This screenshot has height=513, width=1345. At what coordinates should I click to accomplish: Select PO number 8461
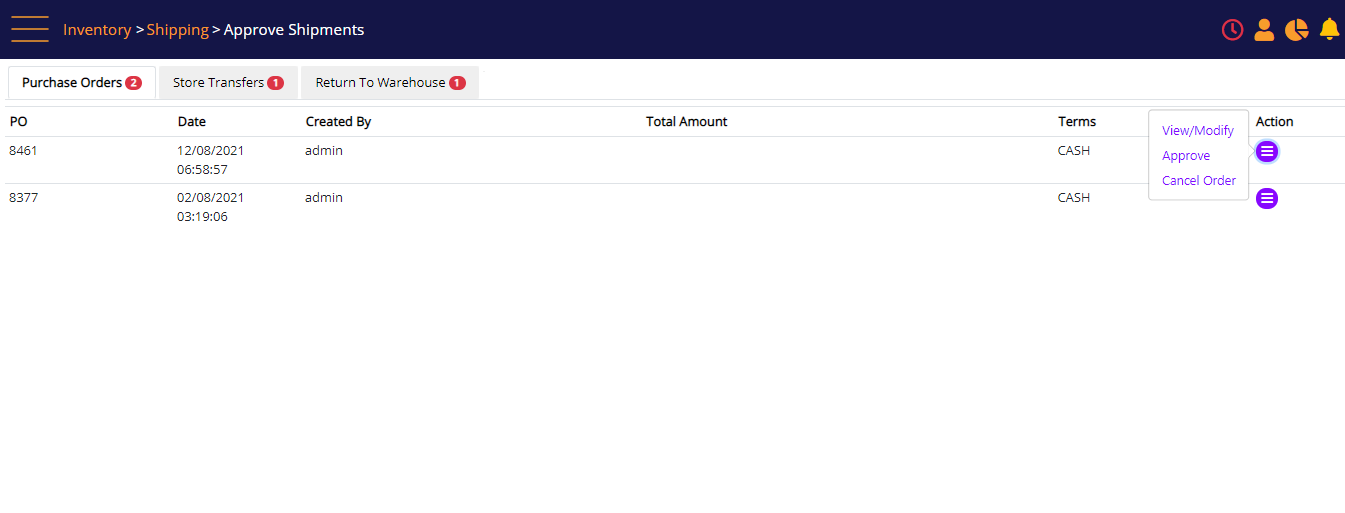(22, 151)
